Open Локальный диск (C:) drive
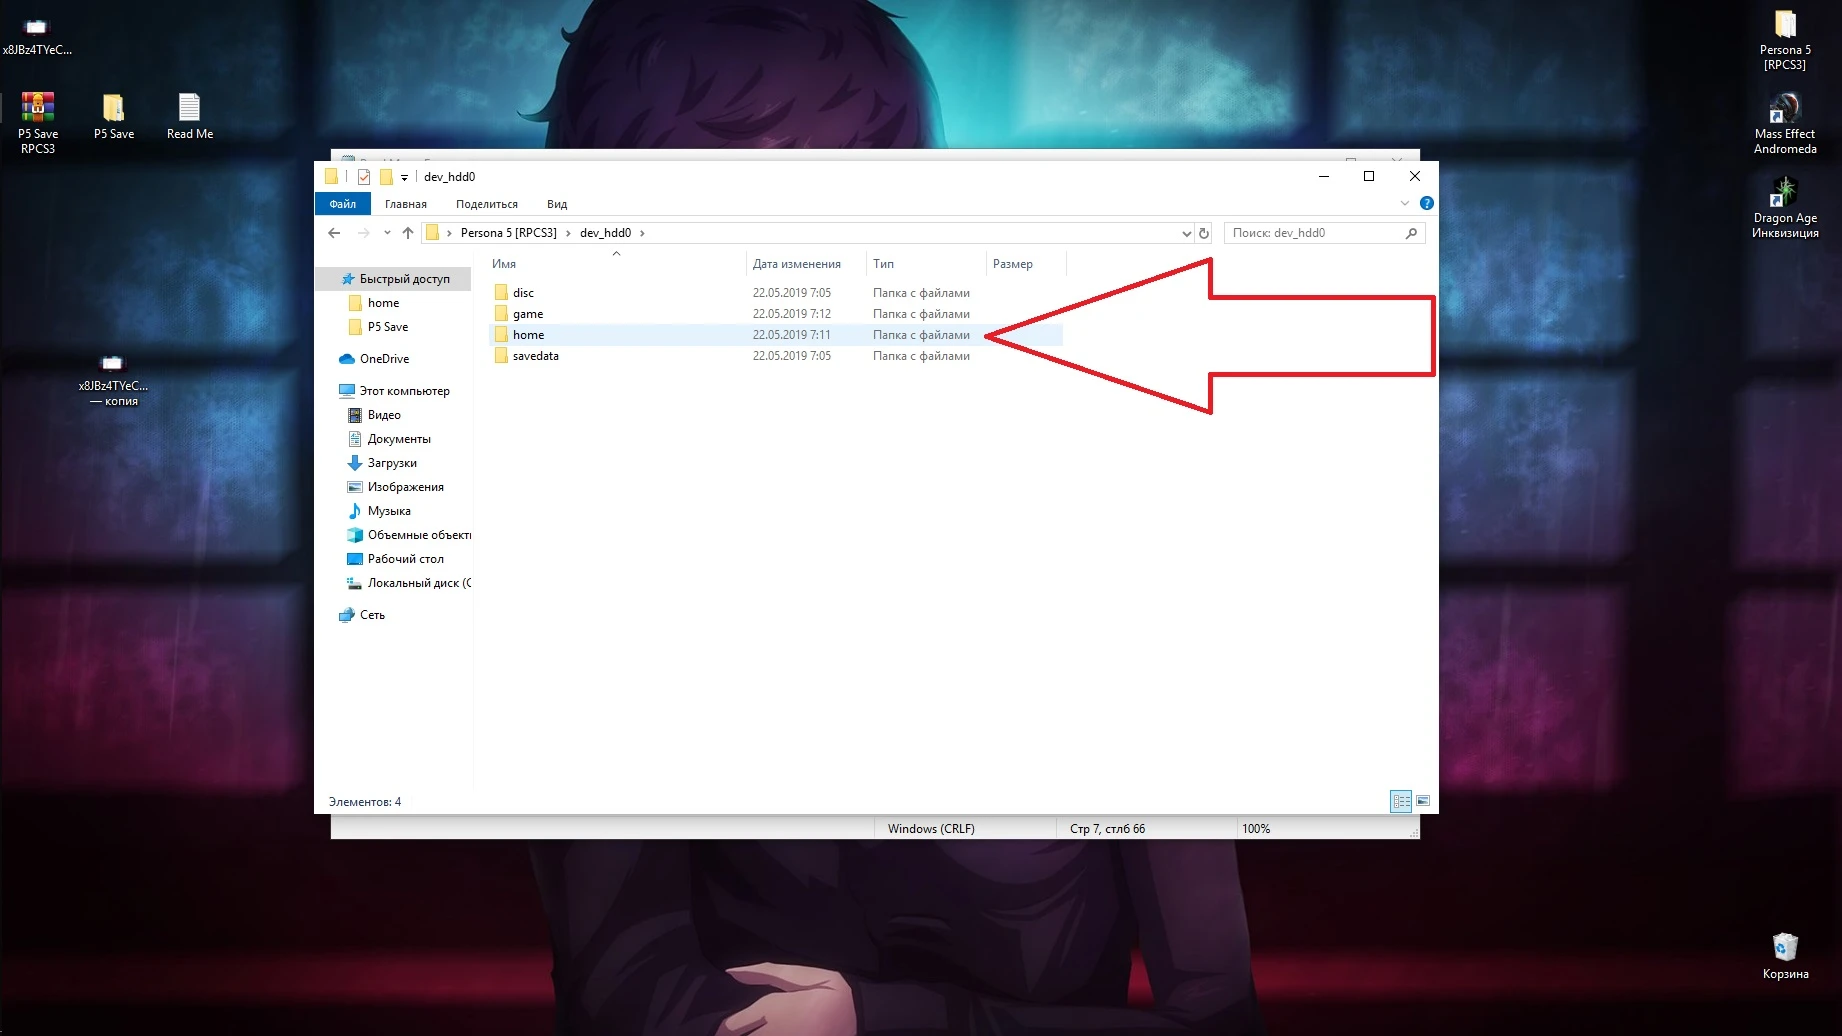1842x1036 pixels. [409, 583]
